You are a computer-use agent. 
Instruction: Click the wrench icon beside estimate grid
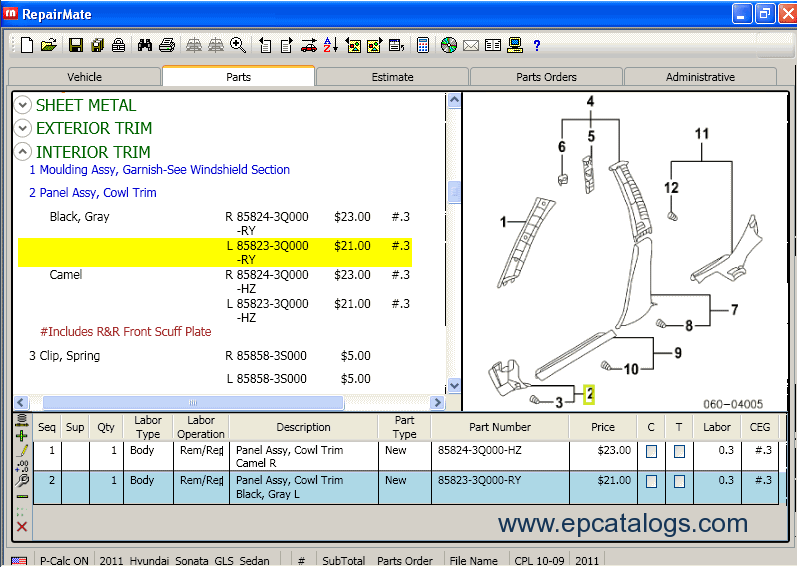coord(22,481)
